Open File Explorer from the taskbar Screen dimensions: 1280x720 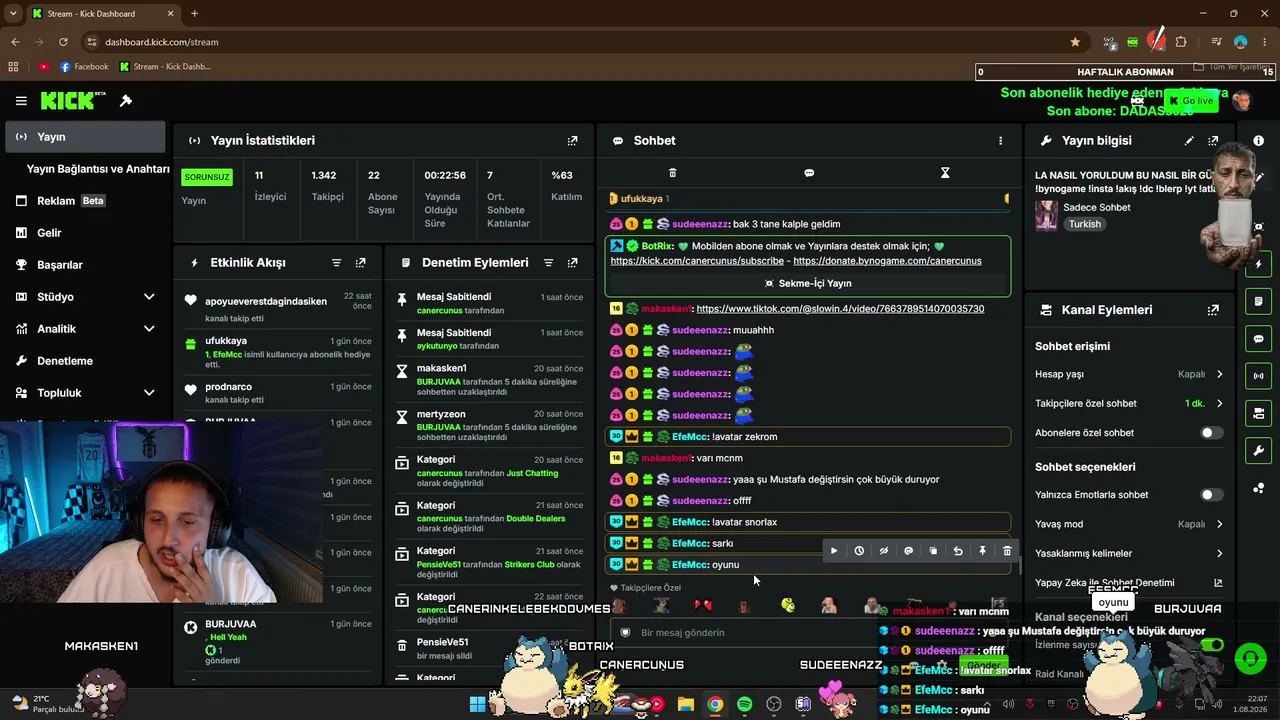[685, 705]
